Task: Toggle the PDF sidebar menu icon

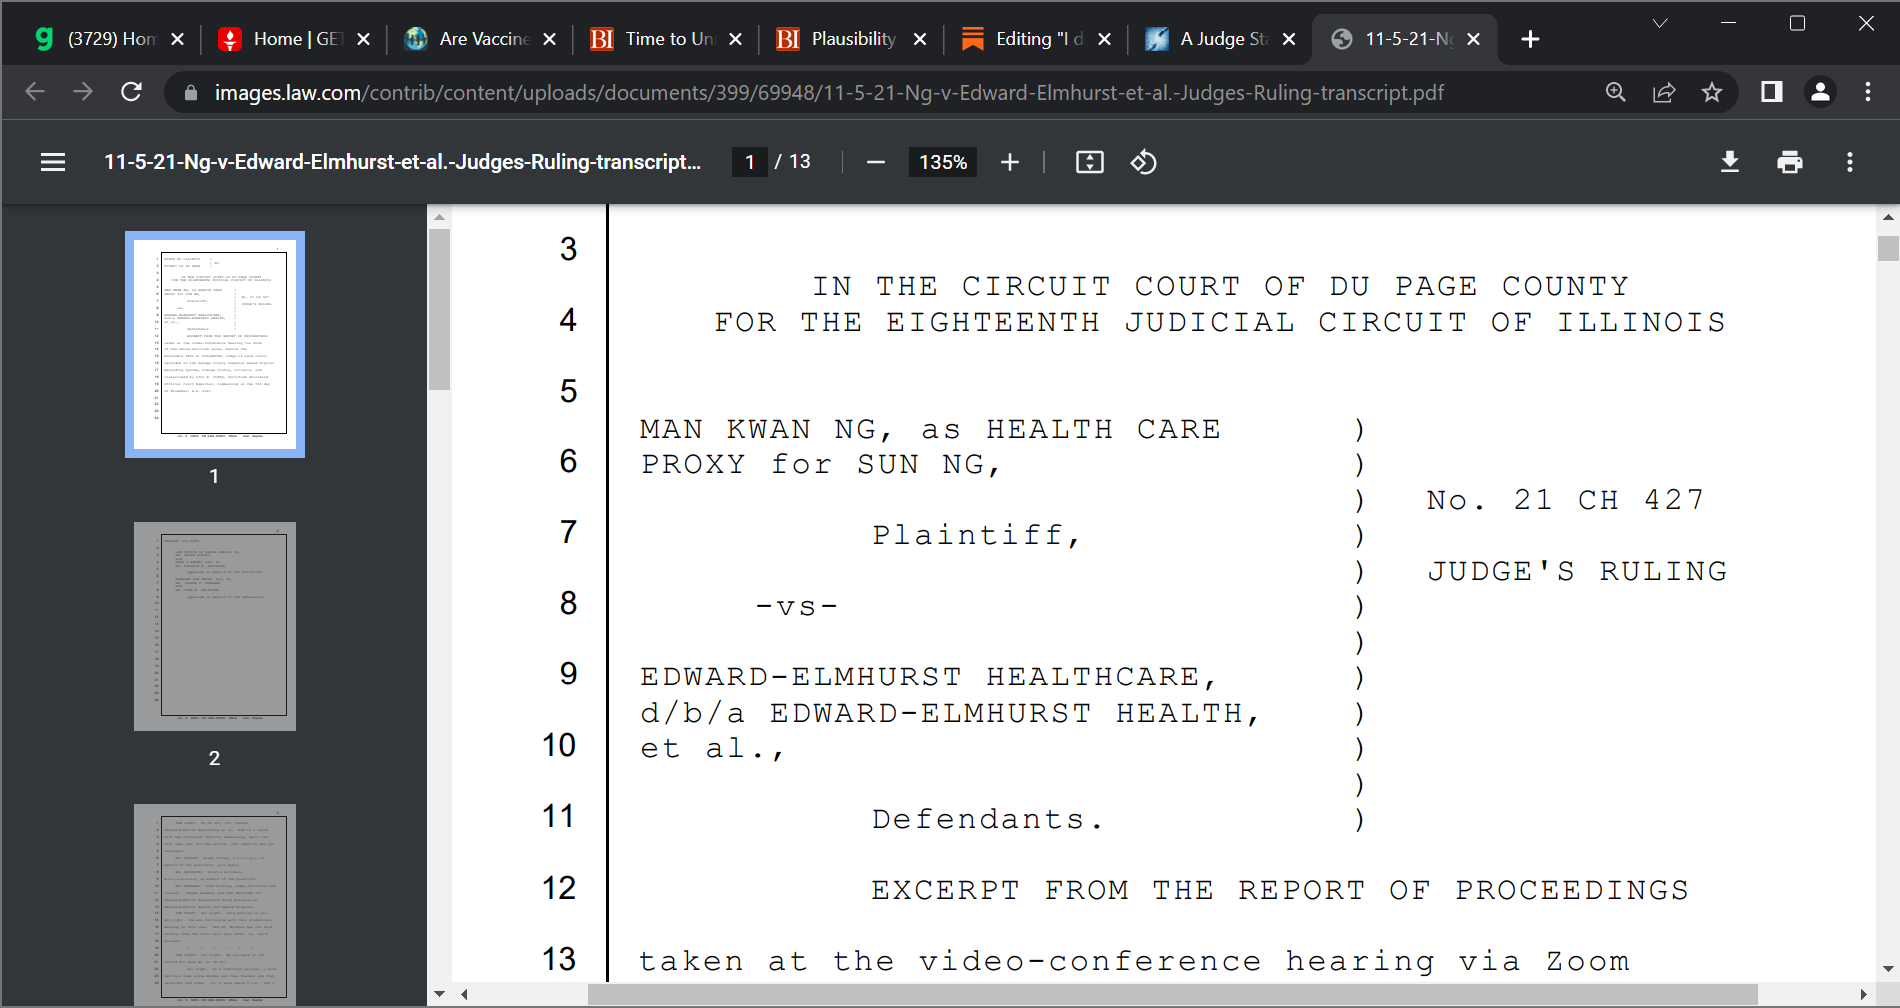Action: point(53,162)
